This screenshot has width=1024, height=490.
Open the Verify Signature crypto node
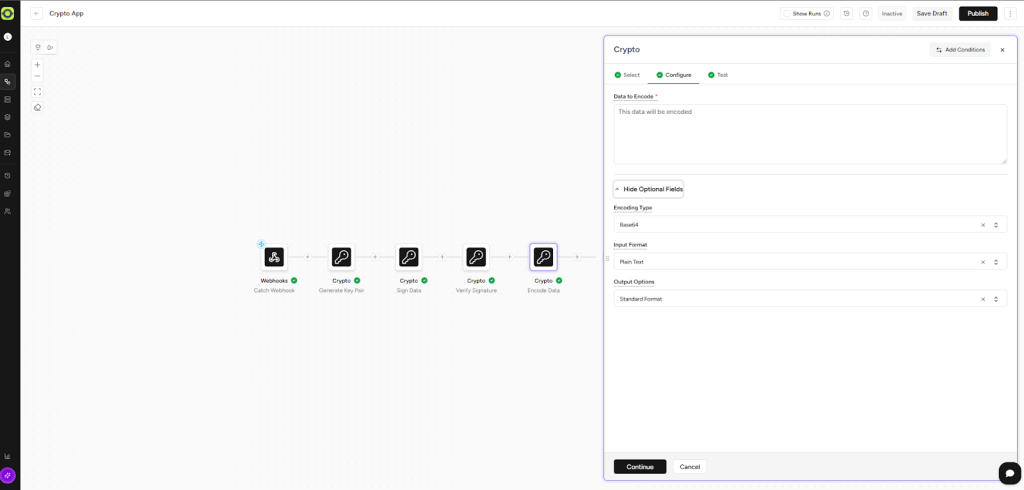(x=476, y=257)
